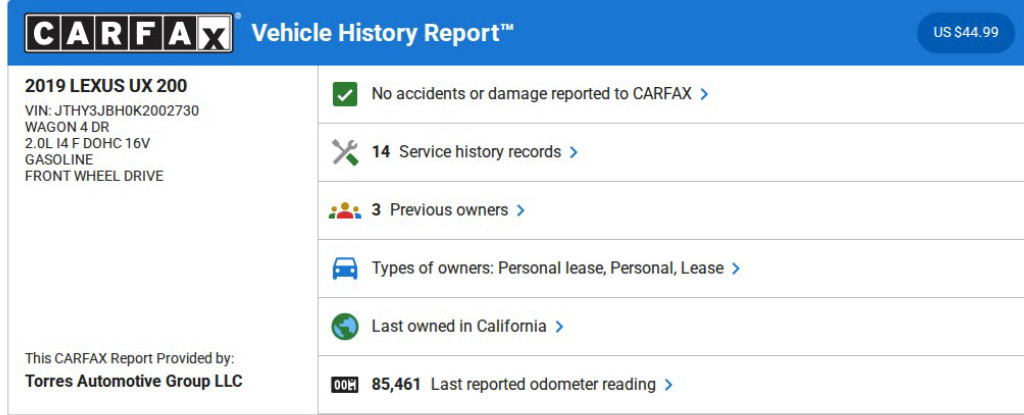Click the three-people previous owners icon
Viewport: 1024px width, 415px height.
coord(345,210)
